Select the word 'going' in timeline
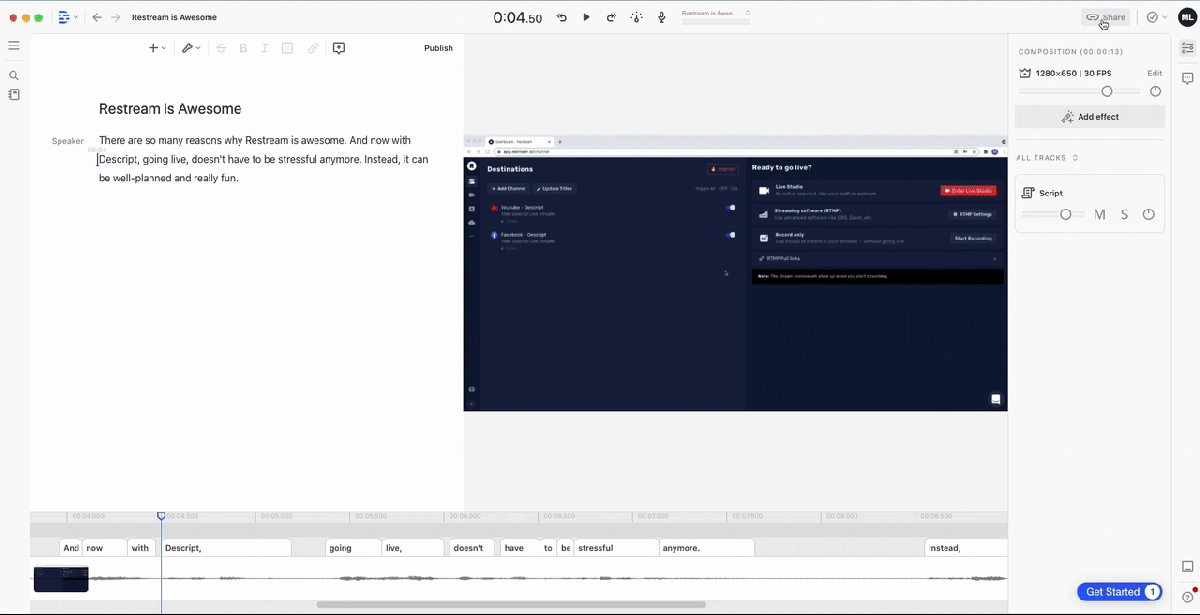 tap(353, 548)
